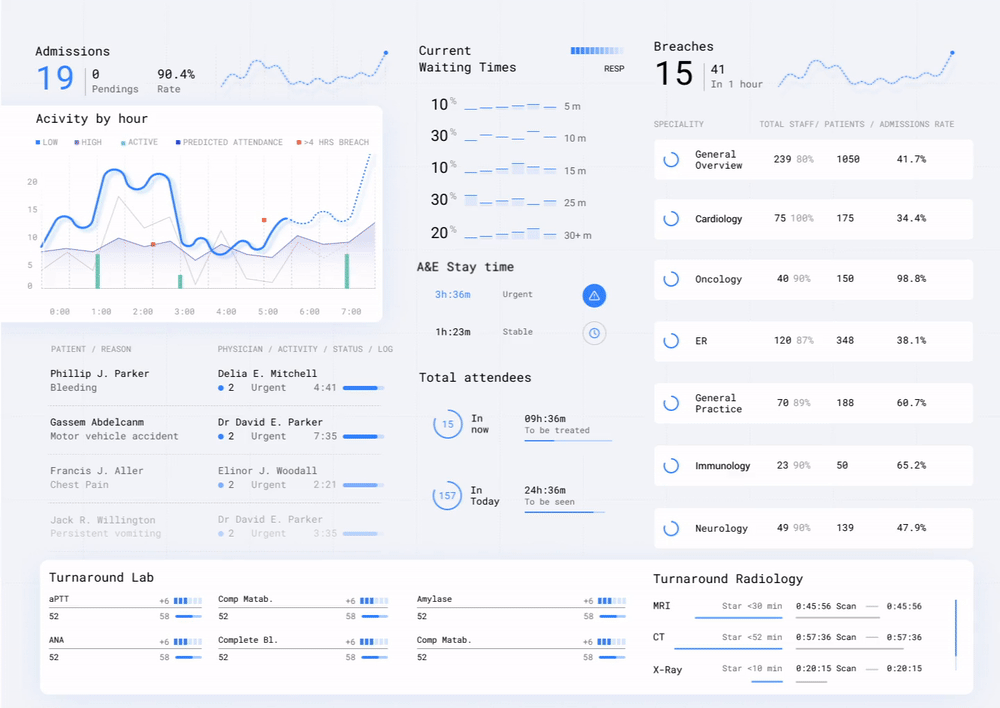
Task: Click the Urgent warning triangle icon
Action: pos(594,295)
